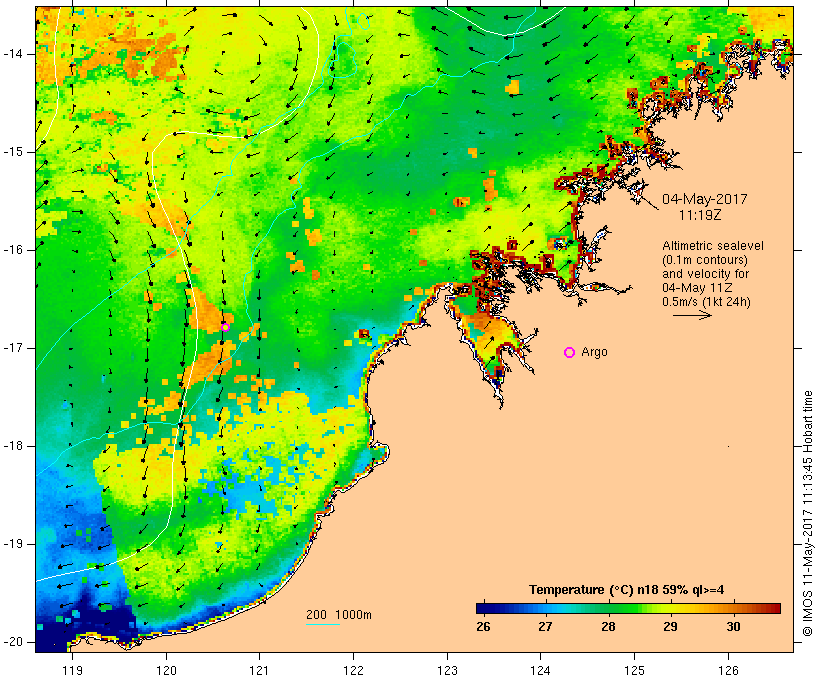Click the magenta Argo float marker in the ocean
The width and height of the screenshot is (820, 680).
point(225,327)
